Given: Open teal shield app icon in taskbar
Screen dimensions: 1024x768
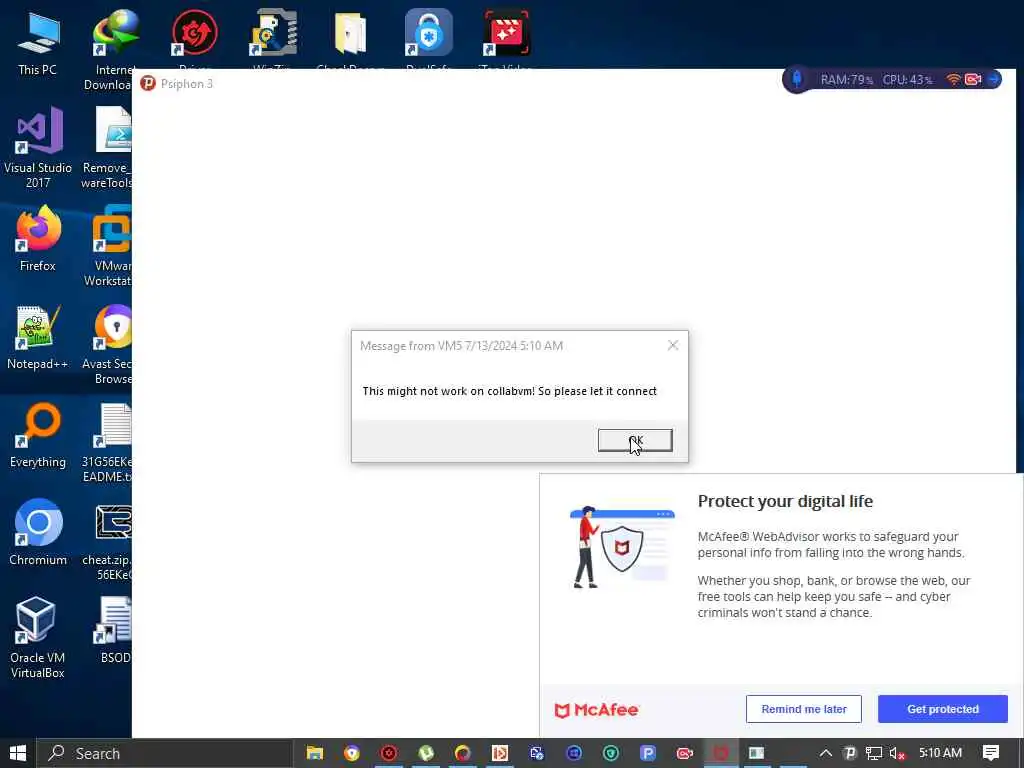Looking at the screenshot, I should 611,753.
